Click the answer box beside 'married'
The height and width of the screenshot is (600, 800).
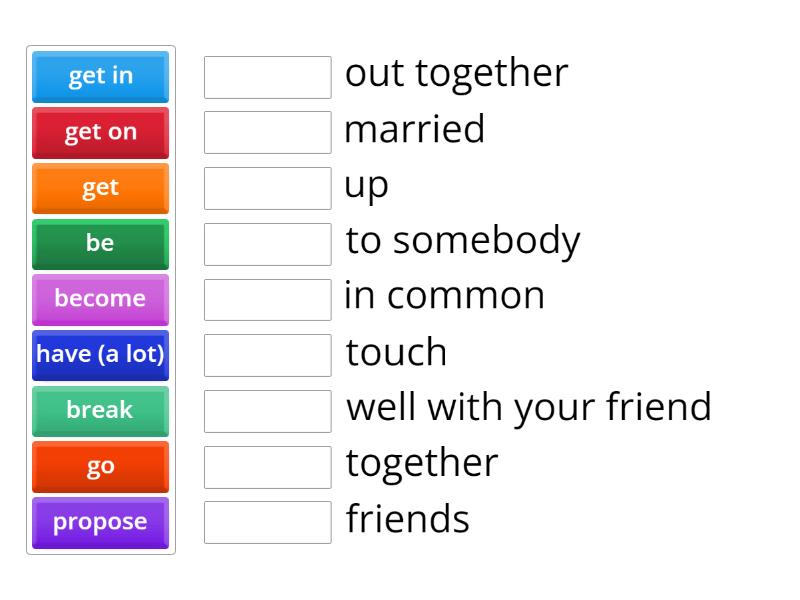pos(267,132)
